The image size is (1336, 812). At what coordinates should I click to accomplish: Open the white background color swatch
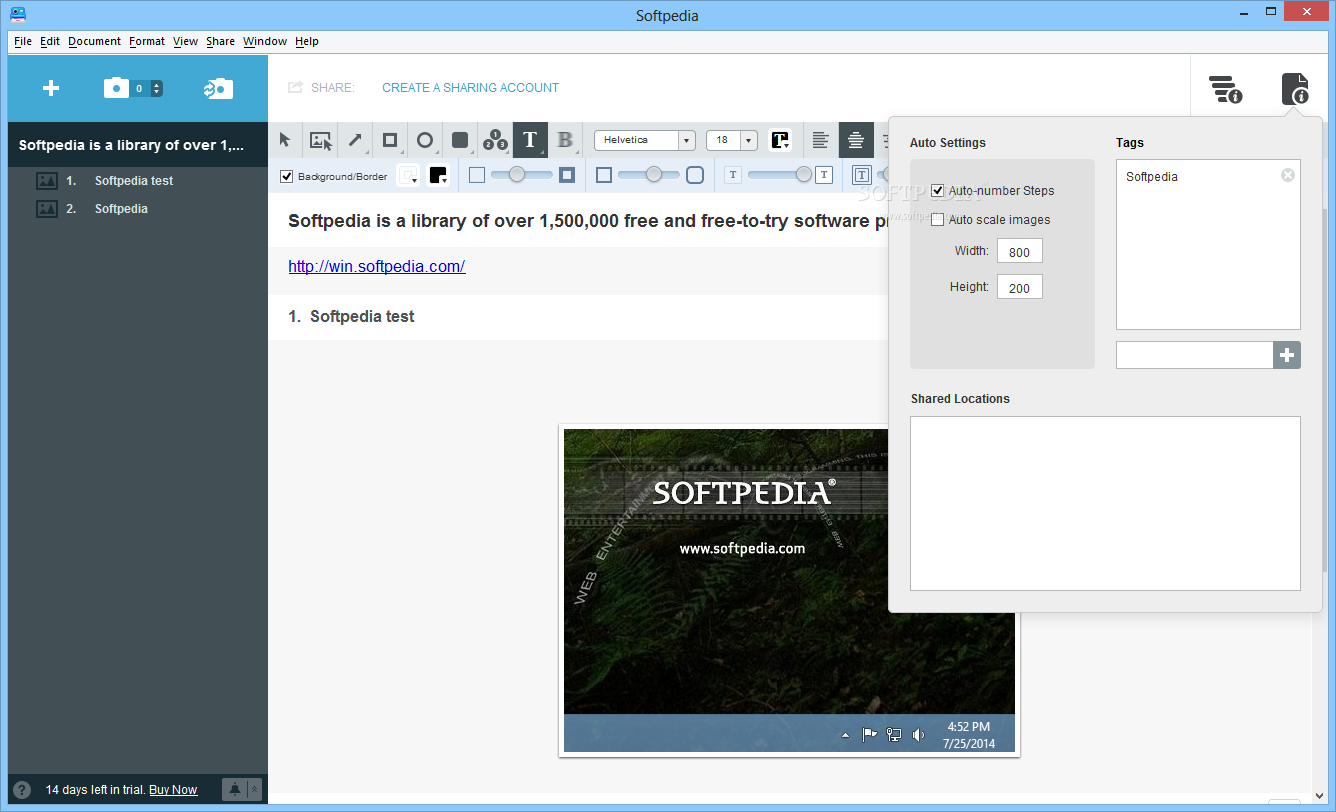[409, 175]
